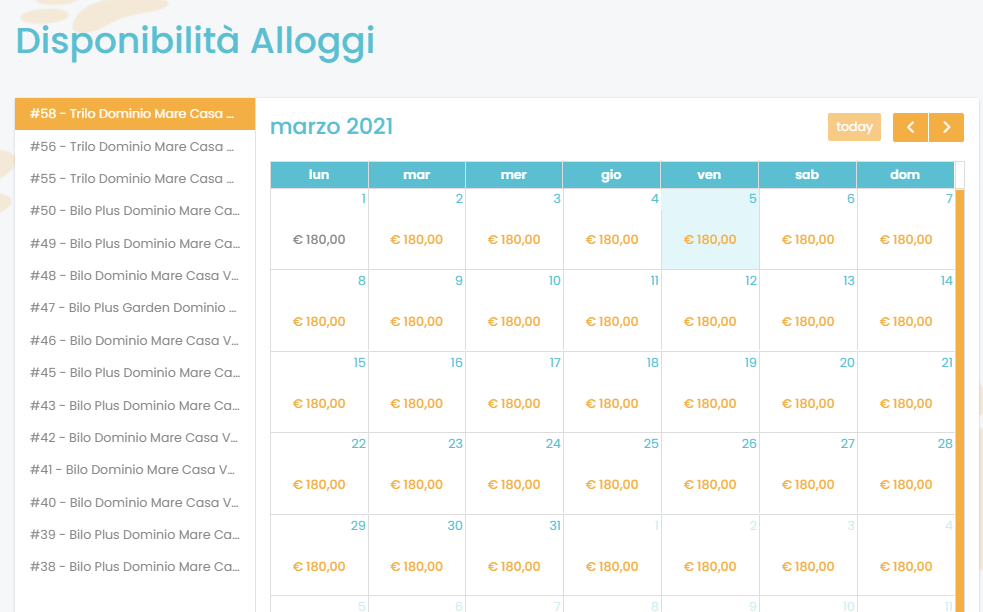Go to previous month with left chevron
The height and width of the screenshot is (612, 983).
(910, 127)
